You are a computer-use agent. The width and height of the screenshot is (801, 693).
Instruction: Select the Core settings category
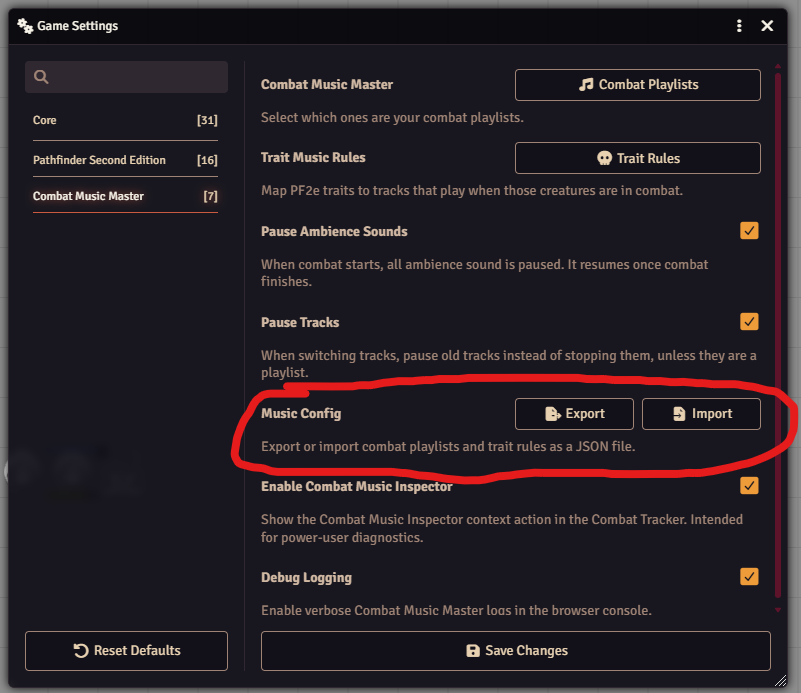pos(125,121)
